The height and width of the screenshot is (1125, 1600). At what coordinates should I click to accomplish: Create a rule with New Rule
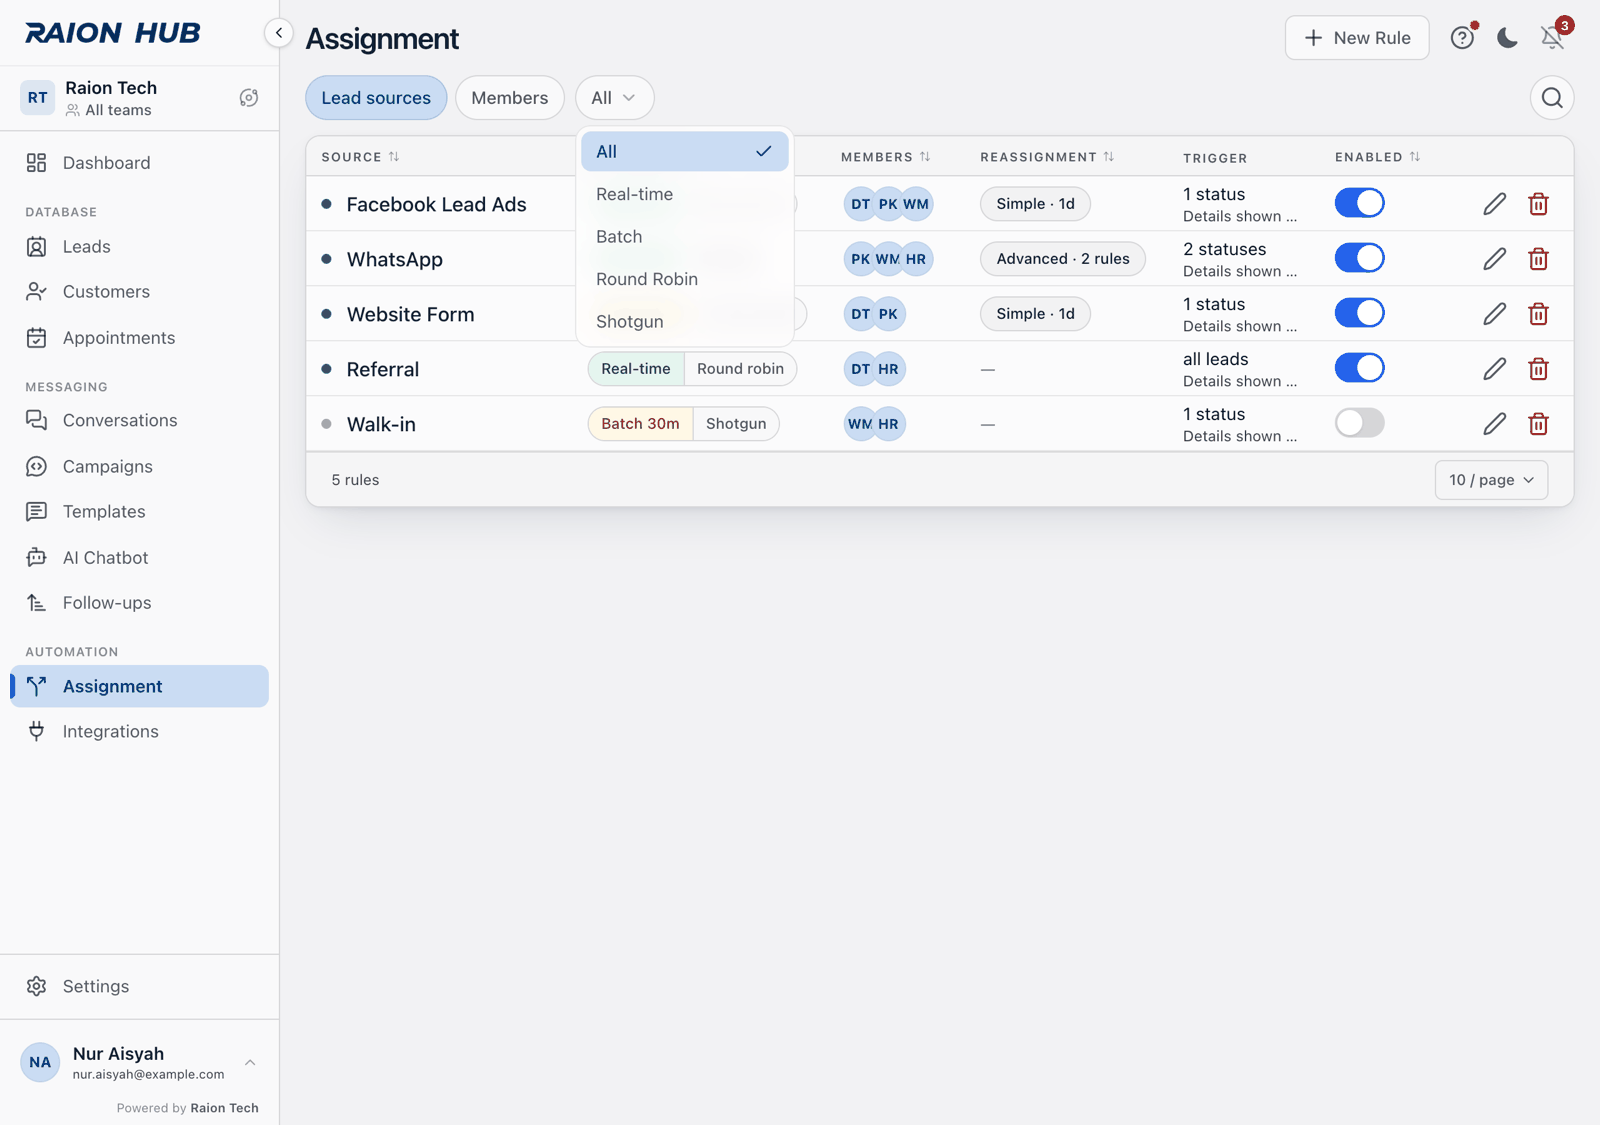(1357, 38)
